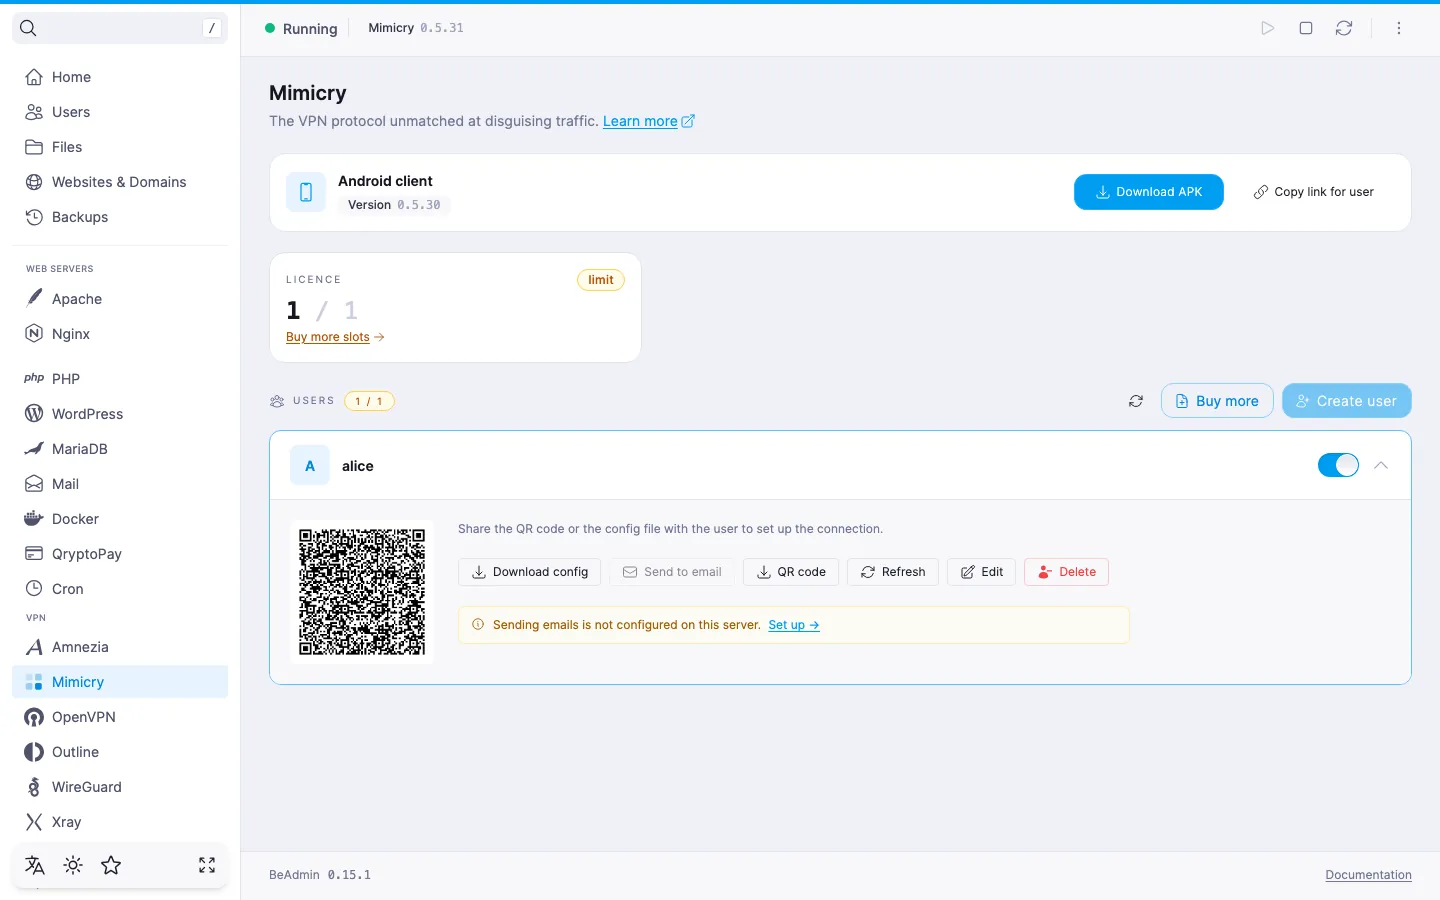Click the Xray icon in sidebar

coord(34,822)
